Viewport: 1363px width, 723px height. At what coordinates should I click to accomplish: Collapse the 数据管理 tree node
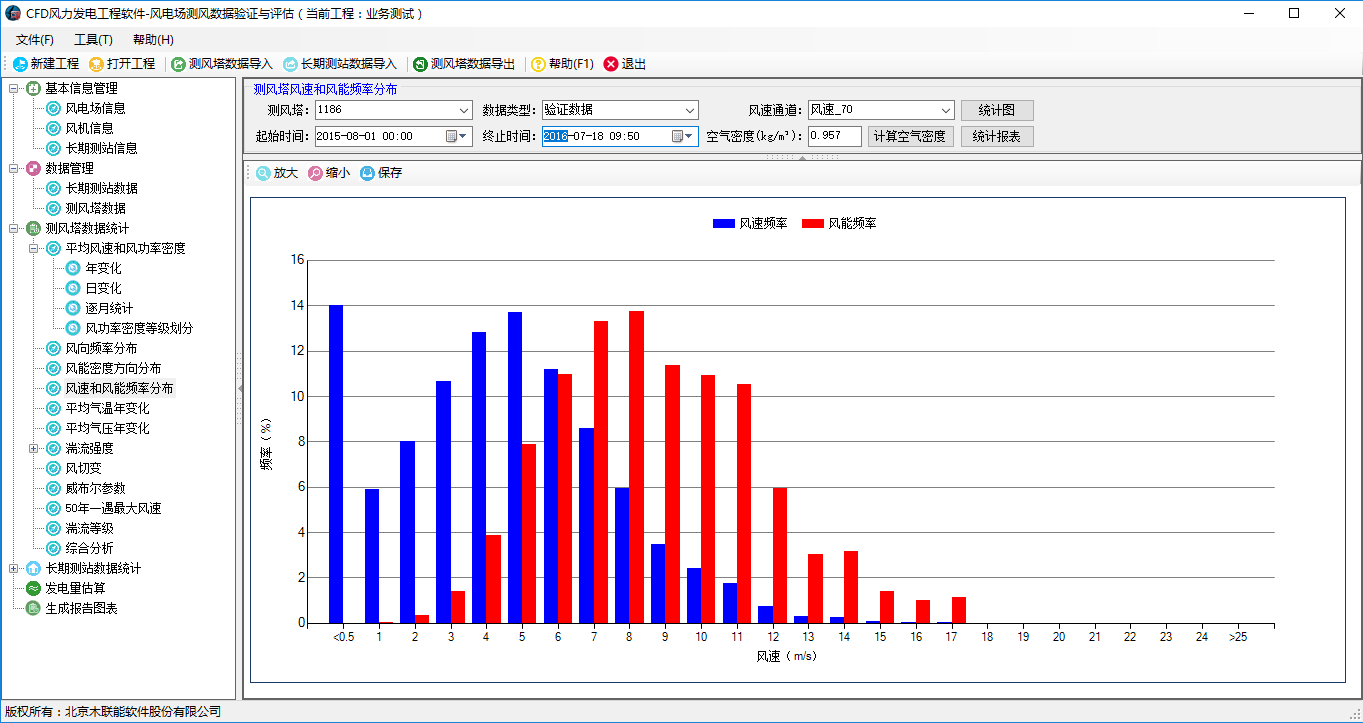14,168
